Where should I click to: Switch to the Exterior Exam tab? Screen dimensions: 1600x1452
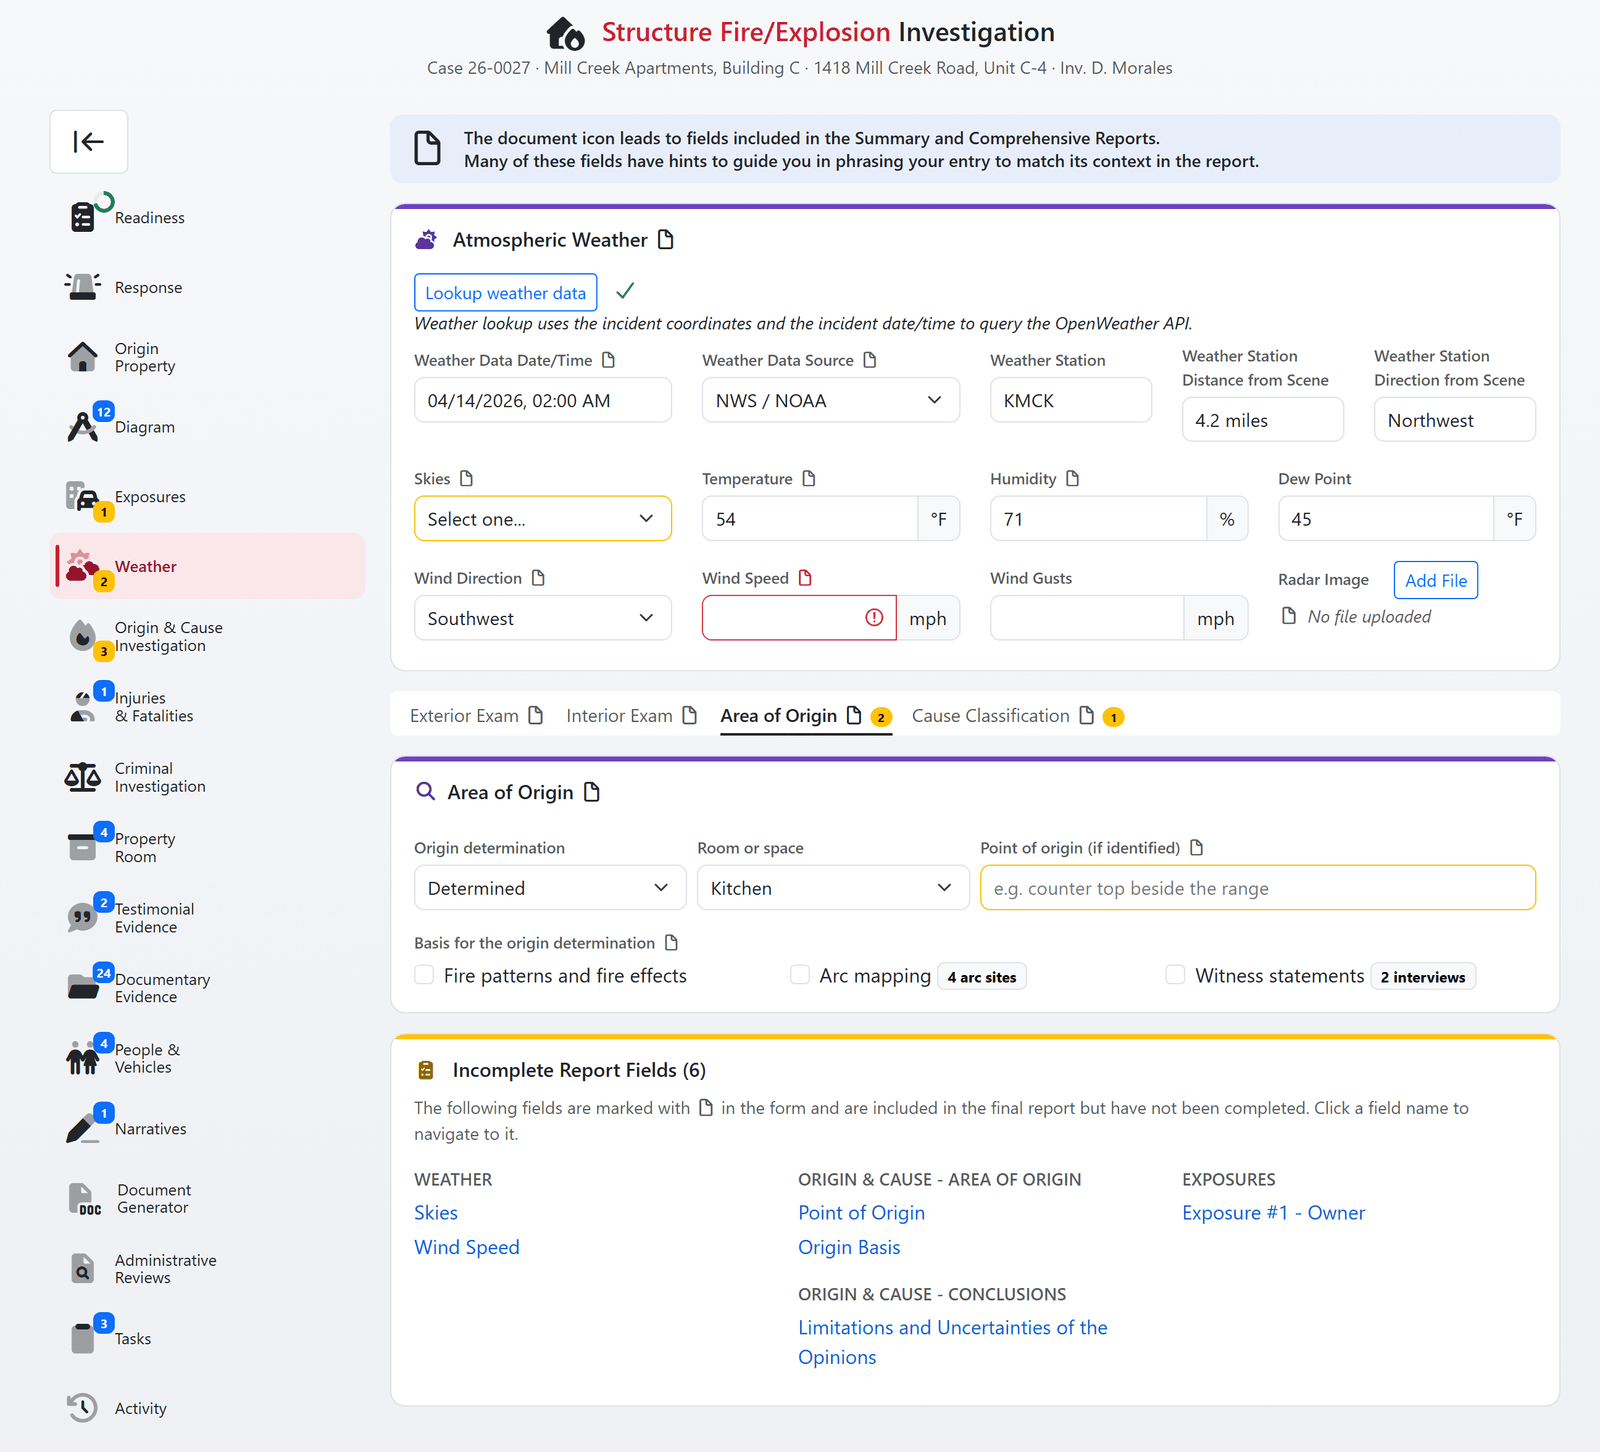point(476,716)
